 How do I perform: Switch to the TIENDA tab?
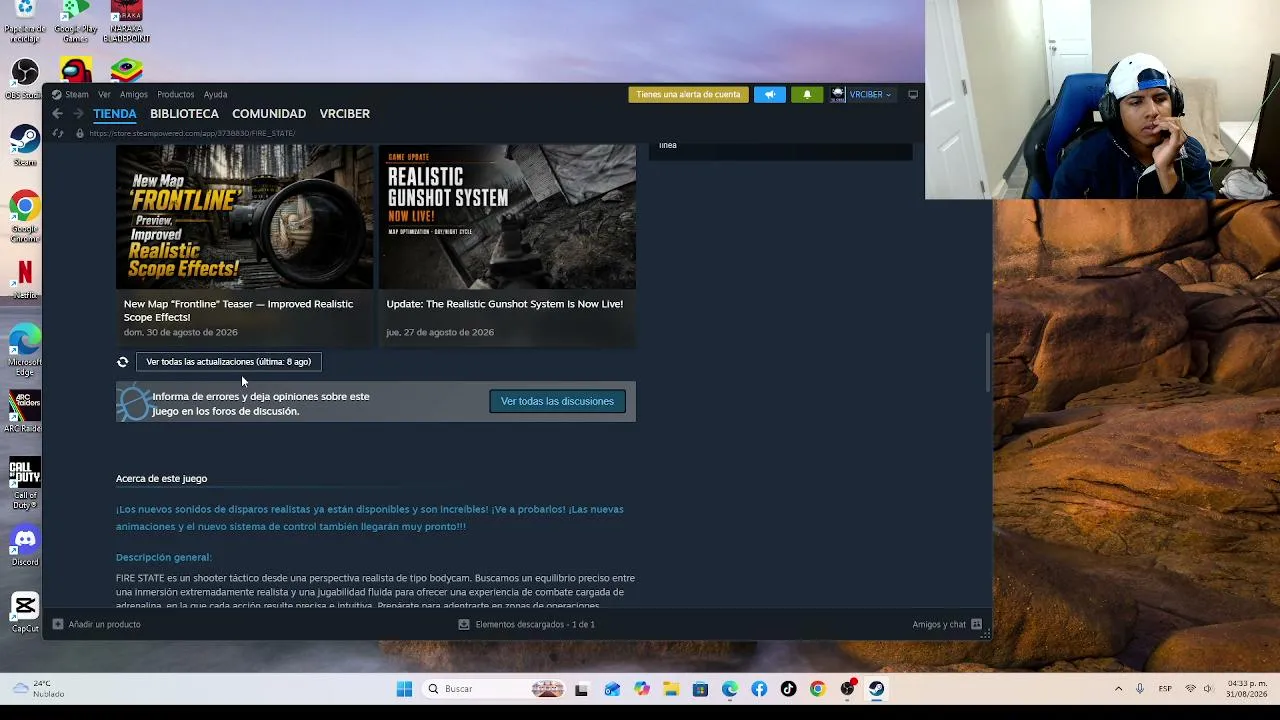pos(115,114)
